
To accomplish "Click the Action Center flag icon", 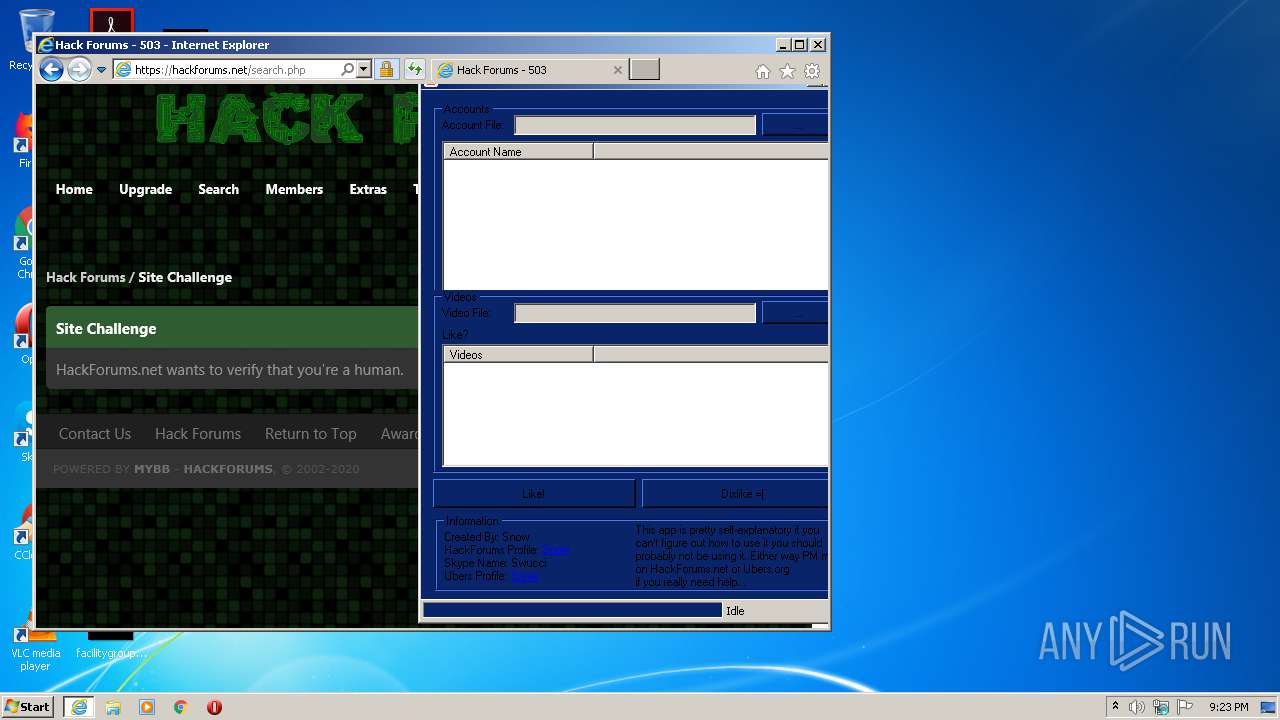I will click(1185, 707).
